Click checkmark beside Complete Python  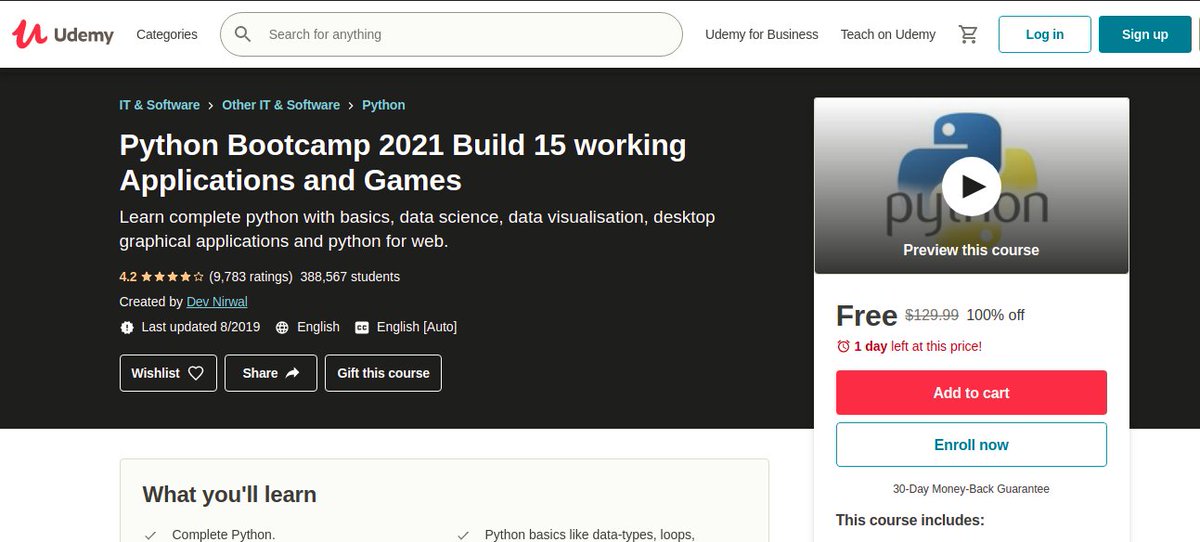point(150,535)
